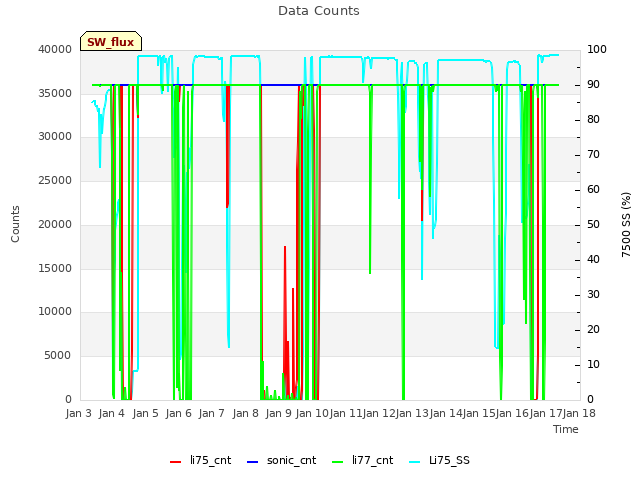Click the 90 tick label on SS axis
This screenshot has width=640, height=480.
point(593,84)
